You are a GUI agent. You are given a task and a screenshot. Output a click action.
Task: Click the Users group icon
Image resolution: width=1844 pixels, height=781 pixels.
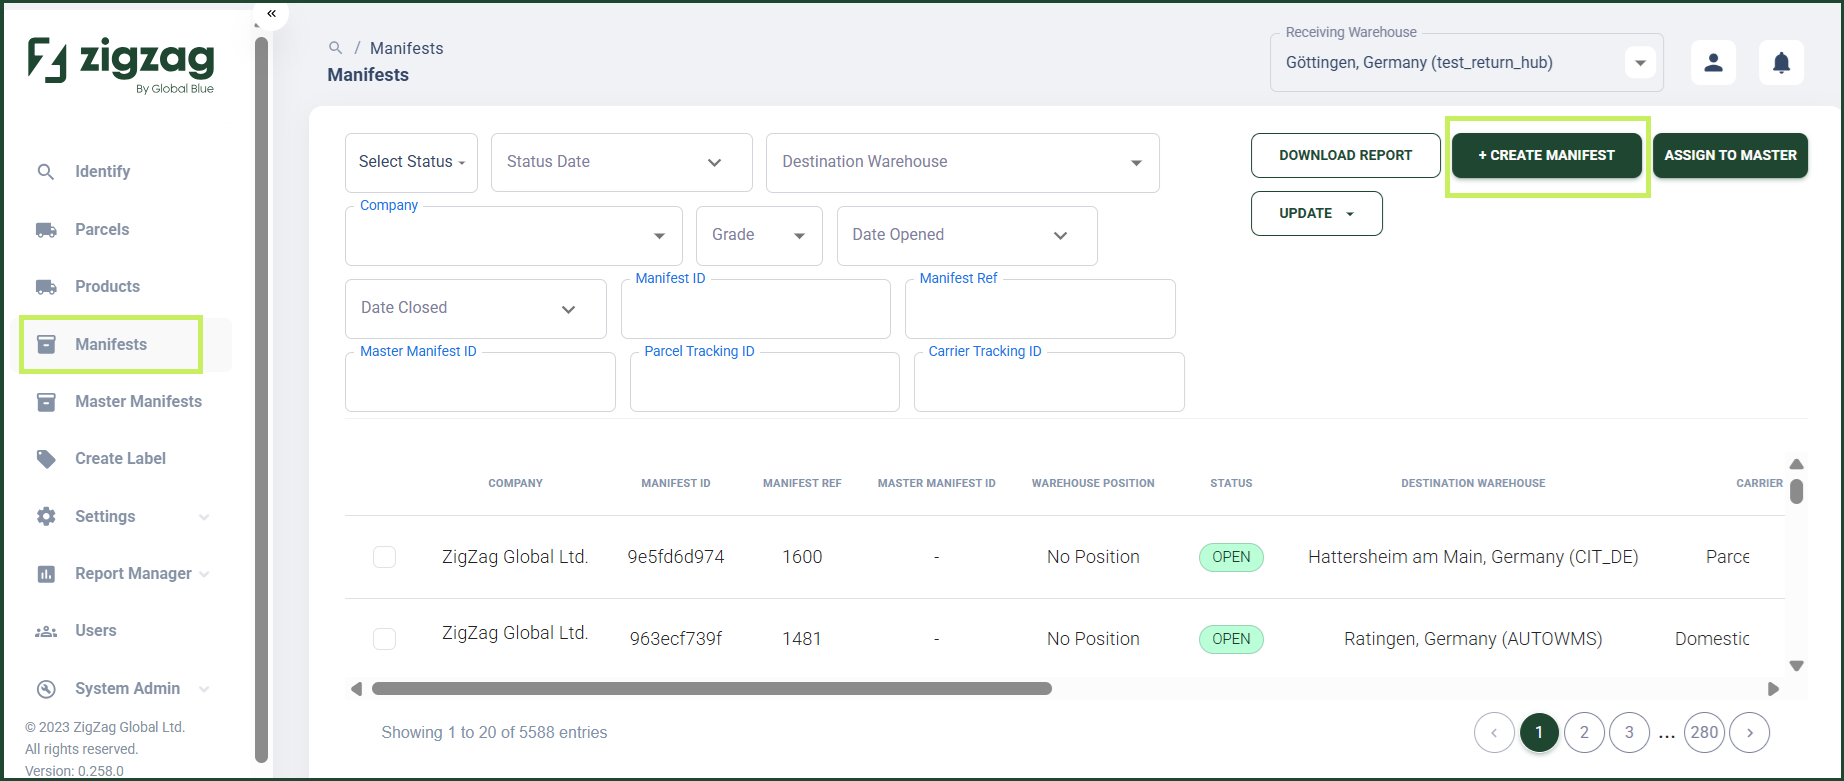(x=46, y=631)
